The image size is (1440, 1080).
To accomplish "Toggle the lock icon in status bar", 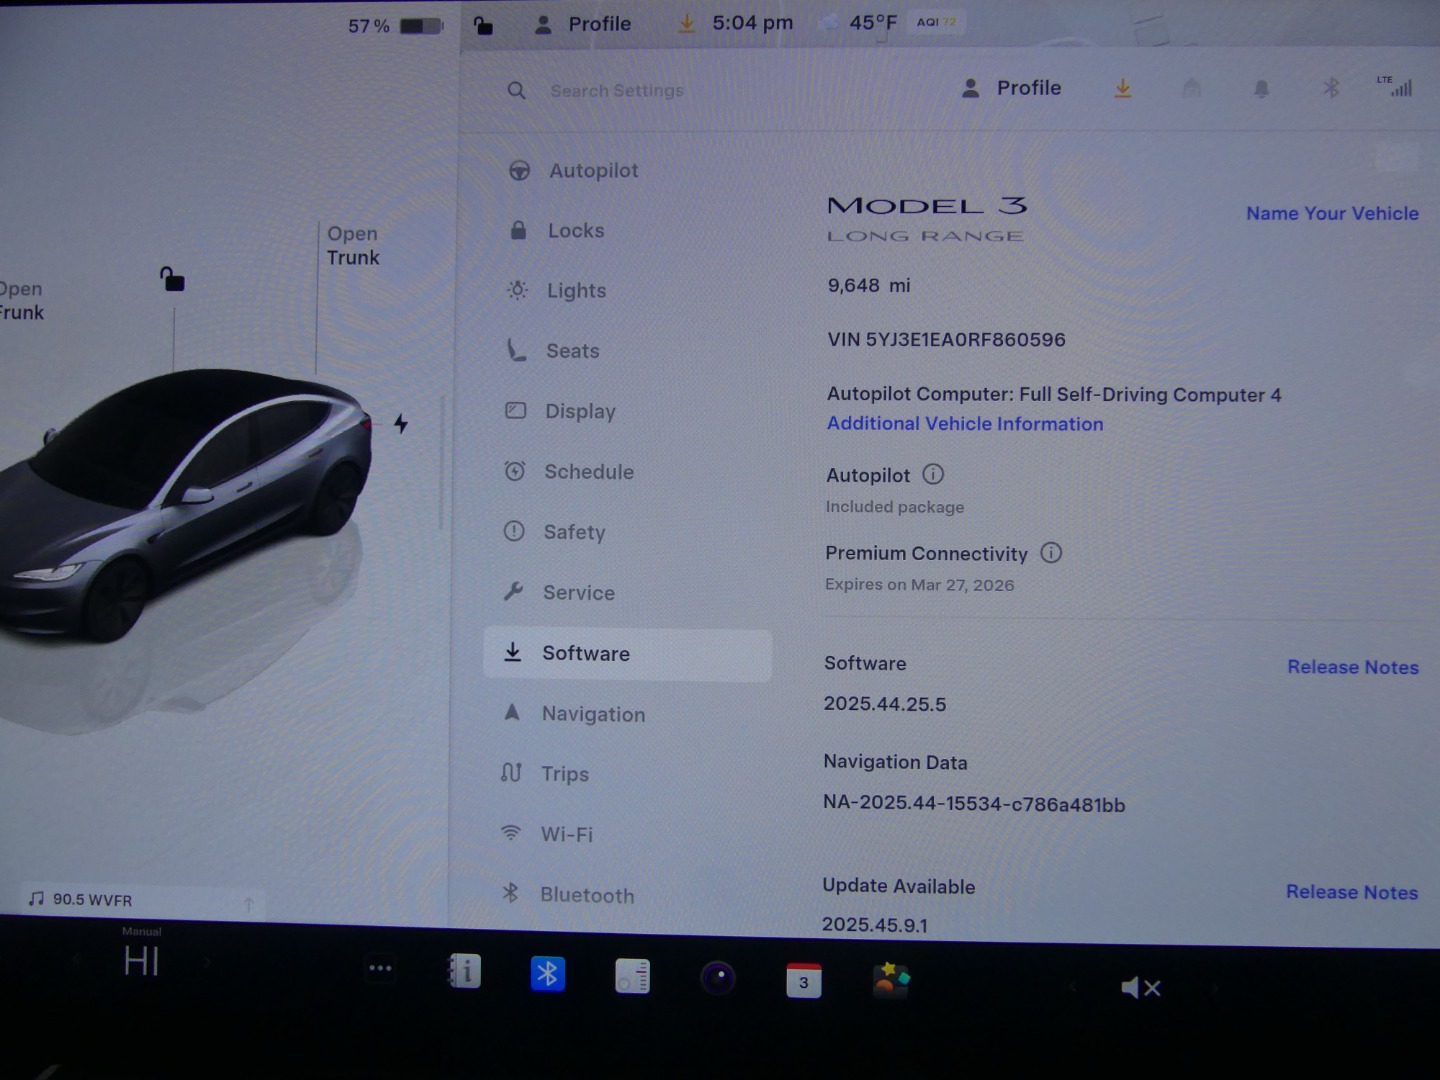I will [483, 25].
